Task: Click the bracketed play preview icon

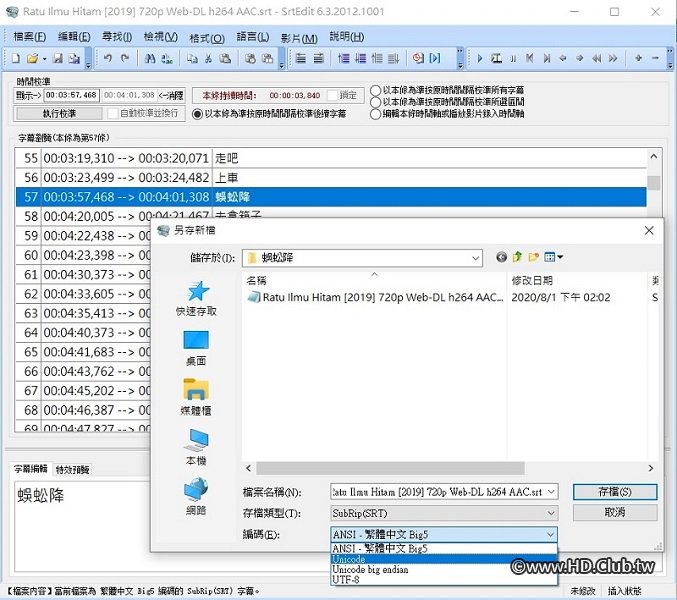Action: [x=435, y=58]
